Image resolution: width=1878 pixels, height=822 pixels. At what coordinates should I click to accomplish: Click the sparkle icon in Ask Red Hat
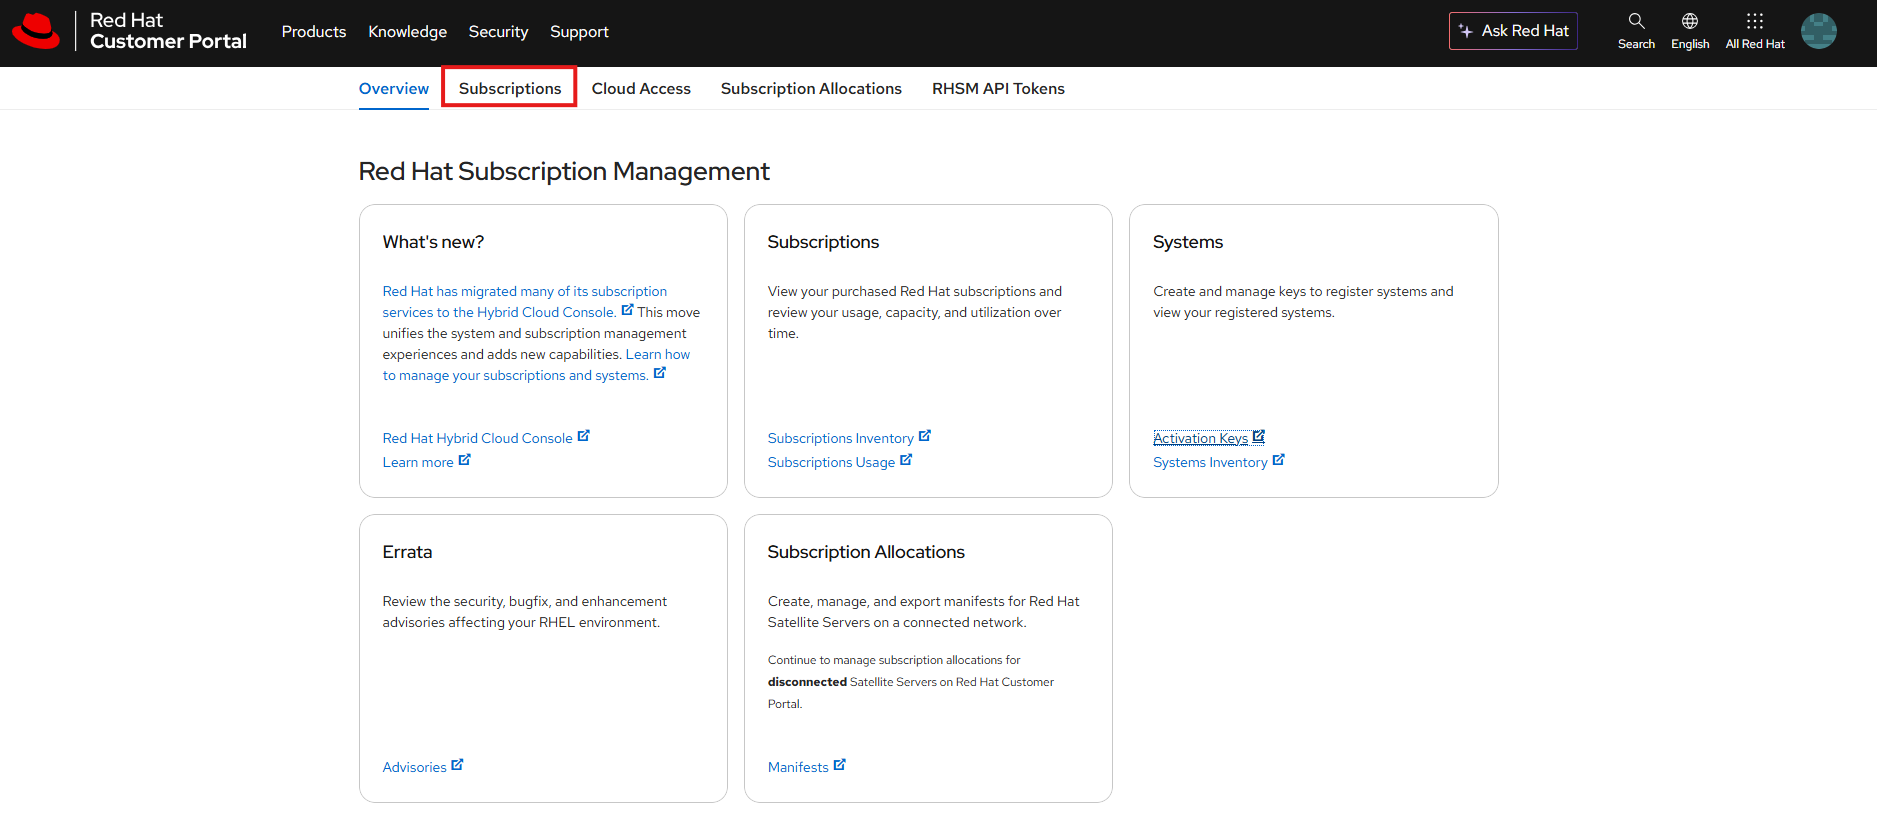(x=1466, y=31)
